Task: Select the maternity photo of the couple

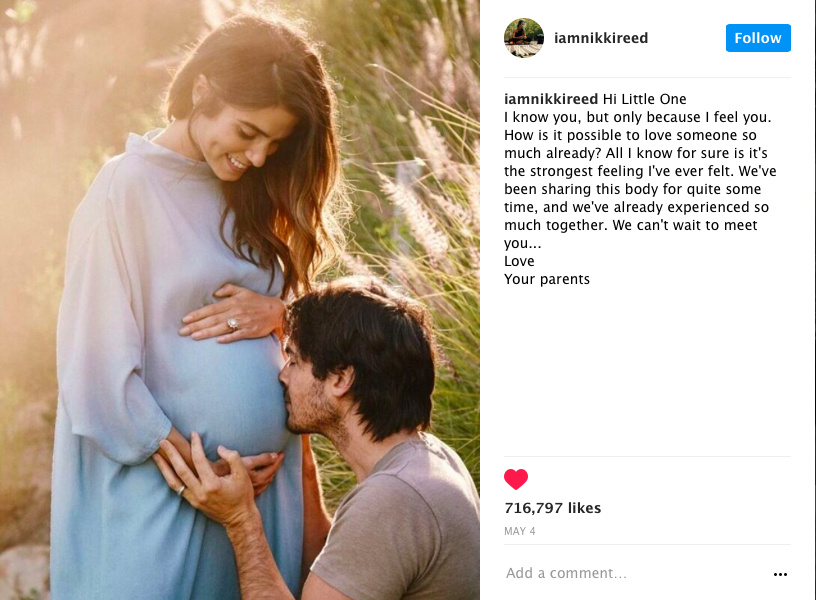Action: coord(240,300)
